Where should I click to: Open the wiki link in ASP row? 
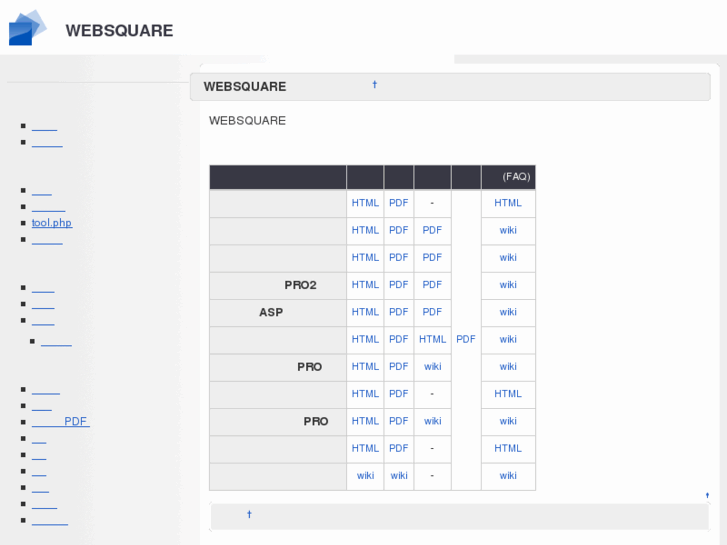click(x=508, y=312)
